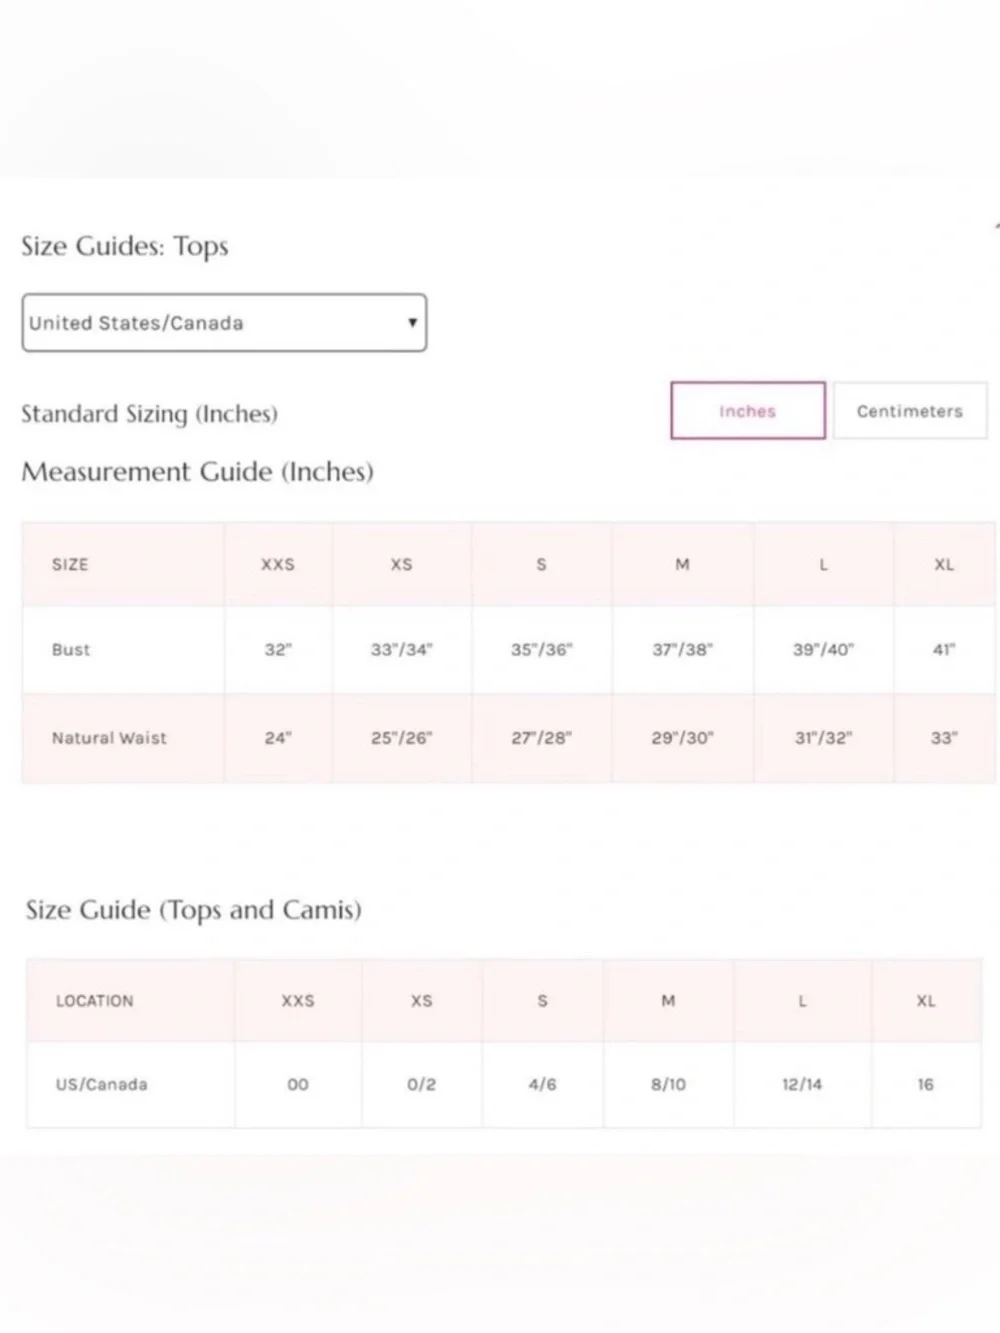Select the 33"/34" bust cell for XS
The width and height of the screenshot is (1000, 1333).
click(402, 650)
